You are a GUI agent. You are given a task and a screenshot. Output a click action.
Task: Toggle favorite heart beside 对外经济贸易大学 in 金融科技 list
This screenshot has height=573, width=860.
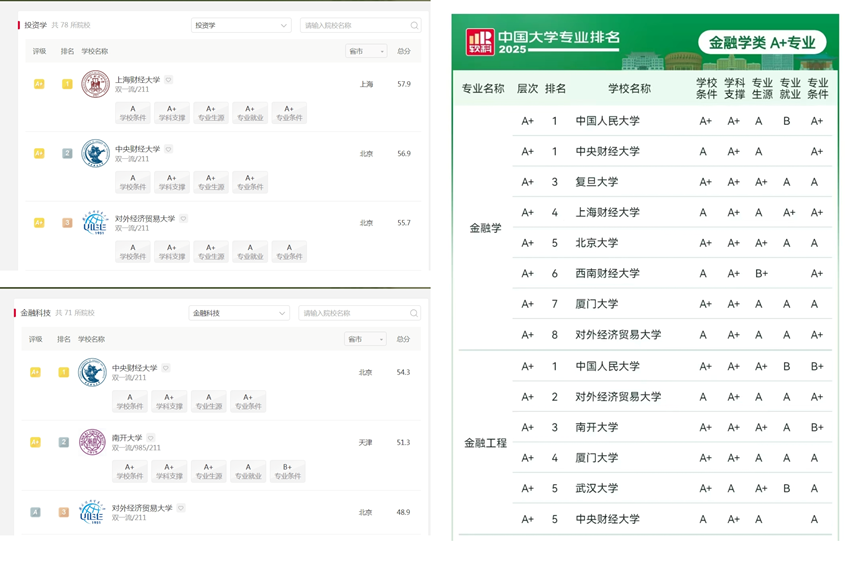(x=181, y=508)
